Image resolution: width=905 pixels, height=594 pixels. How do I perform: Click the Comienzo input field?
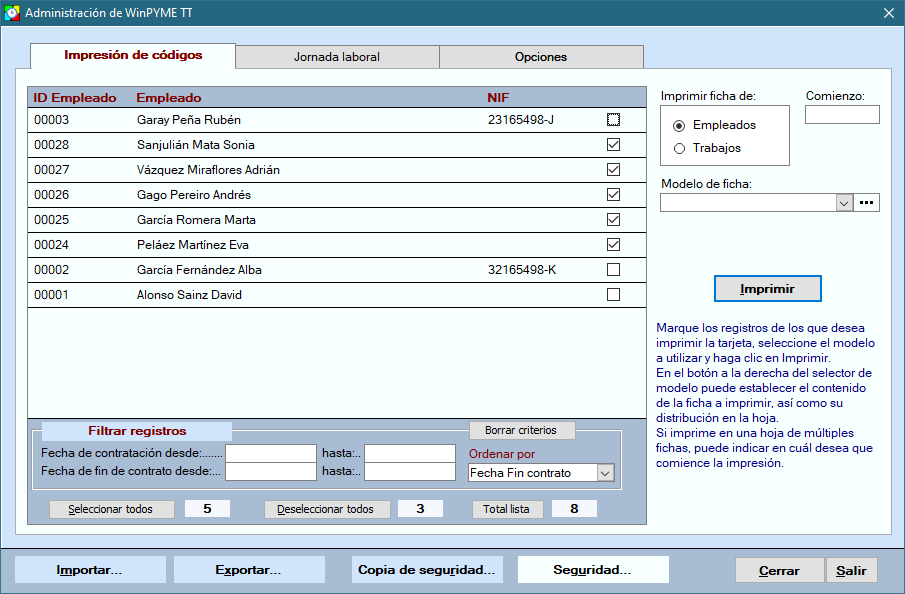pyautogui.click(x=842, y=115)
